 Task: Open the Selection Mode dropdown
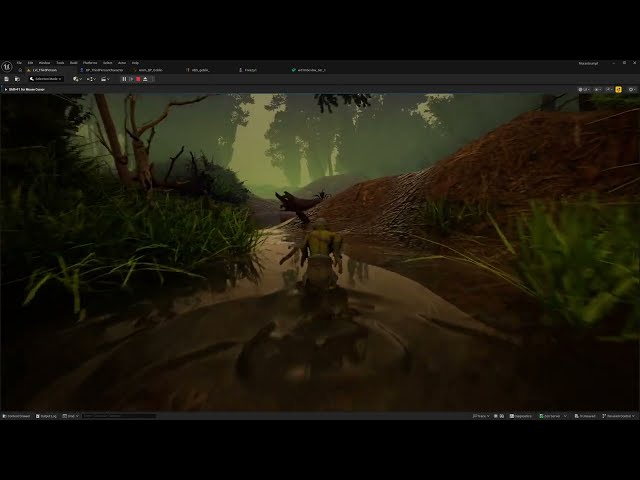[46, 79]
